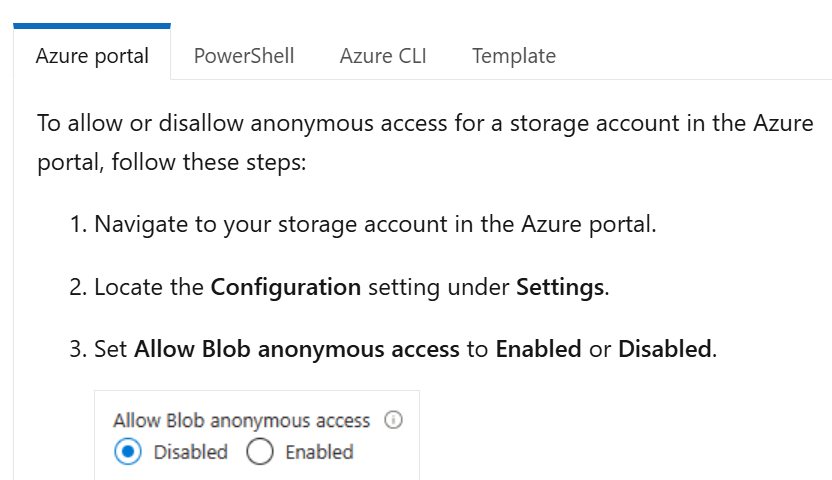Click the info icon beside Allow Blob anonymous access
The image size is (832, 480).
pyautogui.click(x=393, y=420)
